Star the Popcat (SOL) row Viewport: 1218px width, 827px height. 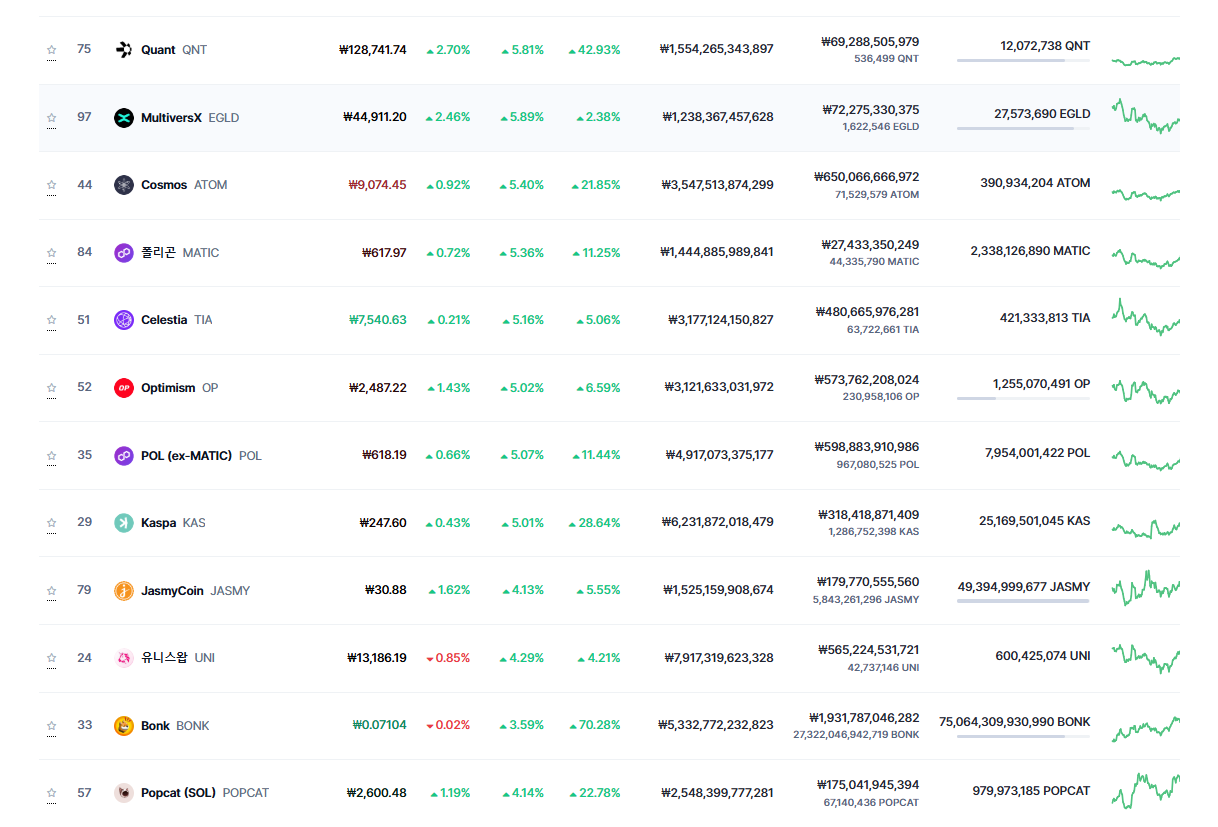51,793
